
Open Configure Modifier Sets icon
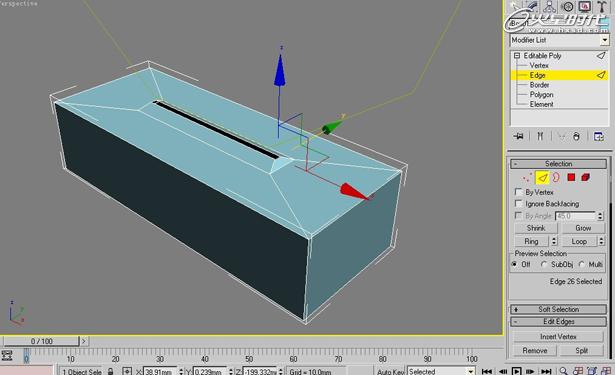click(x=599, y=136)
